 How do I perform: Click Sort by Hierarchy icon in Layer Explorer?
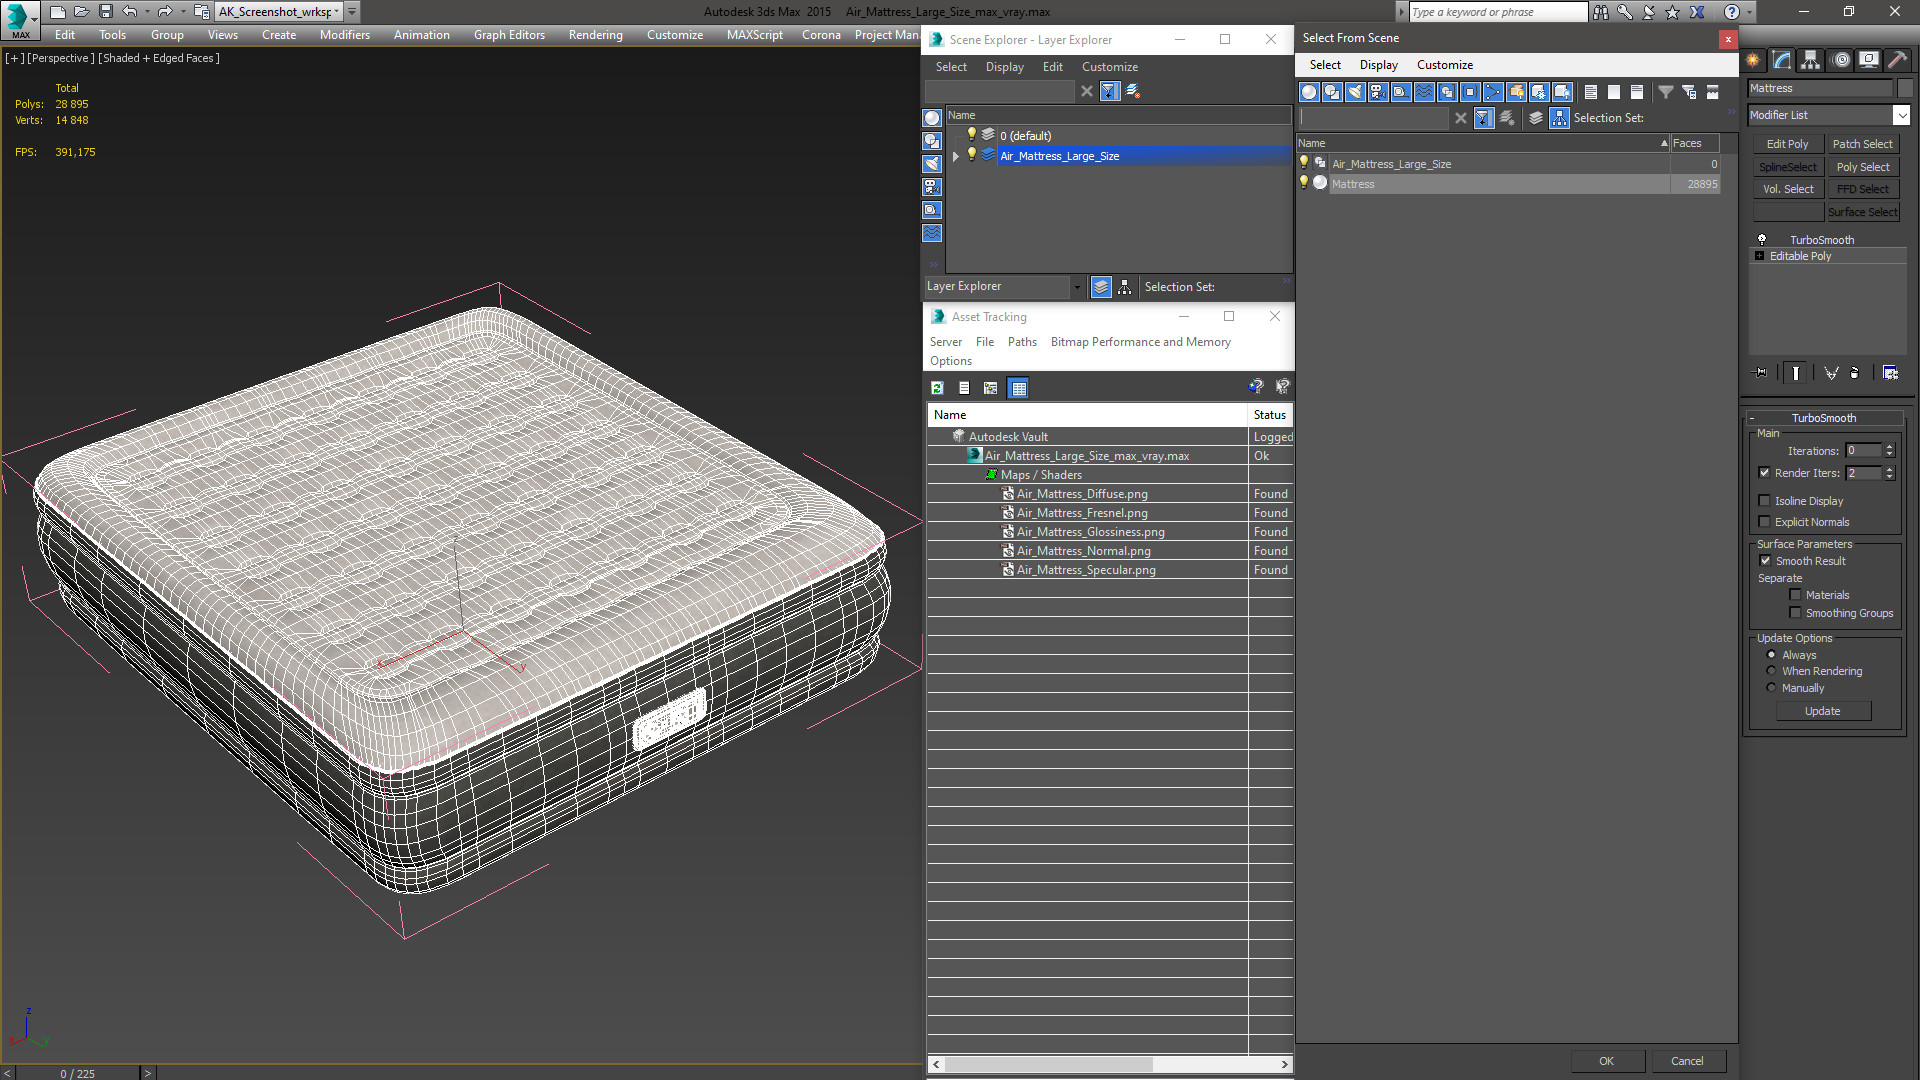click(x=1125, y=287)
